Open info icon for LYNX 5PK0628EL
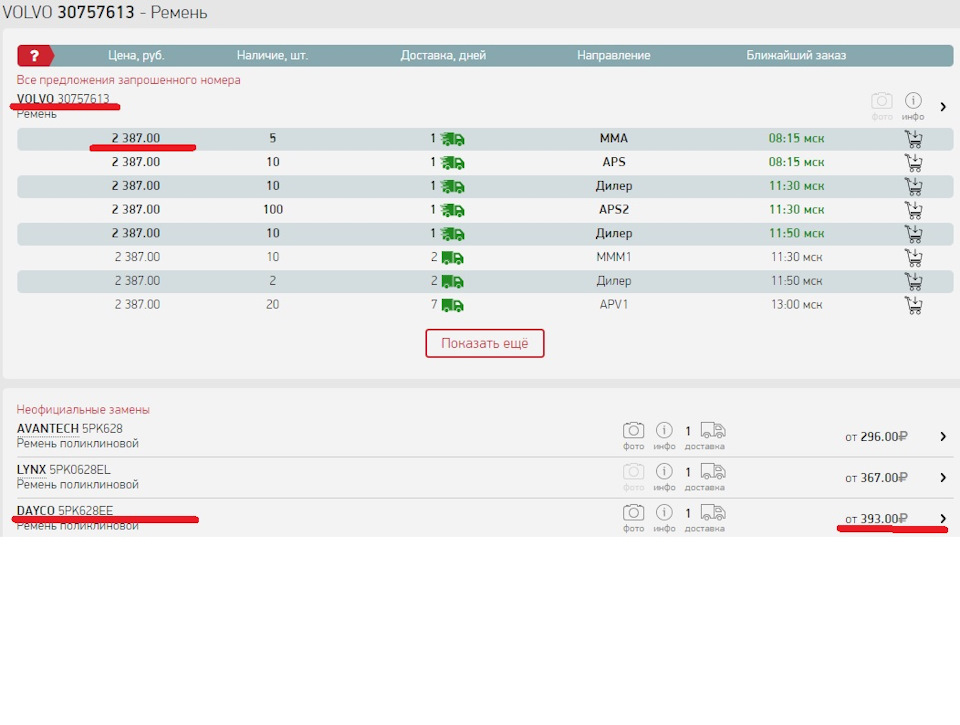Viewport: 960px width, 725px height. (x=664, y=471)
